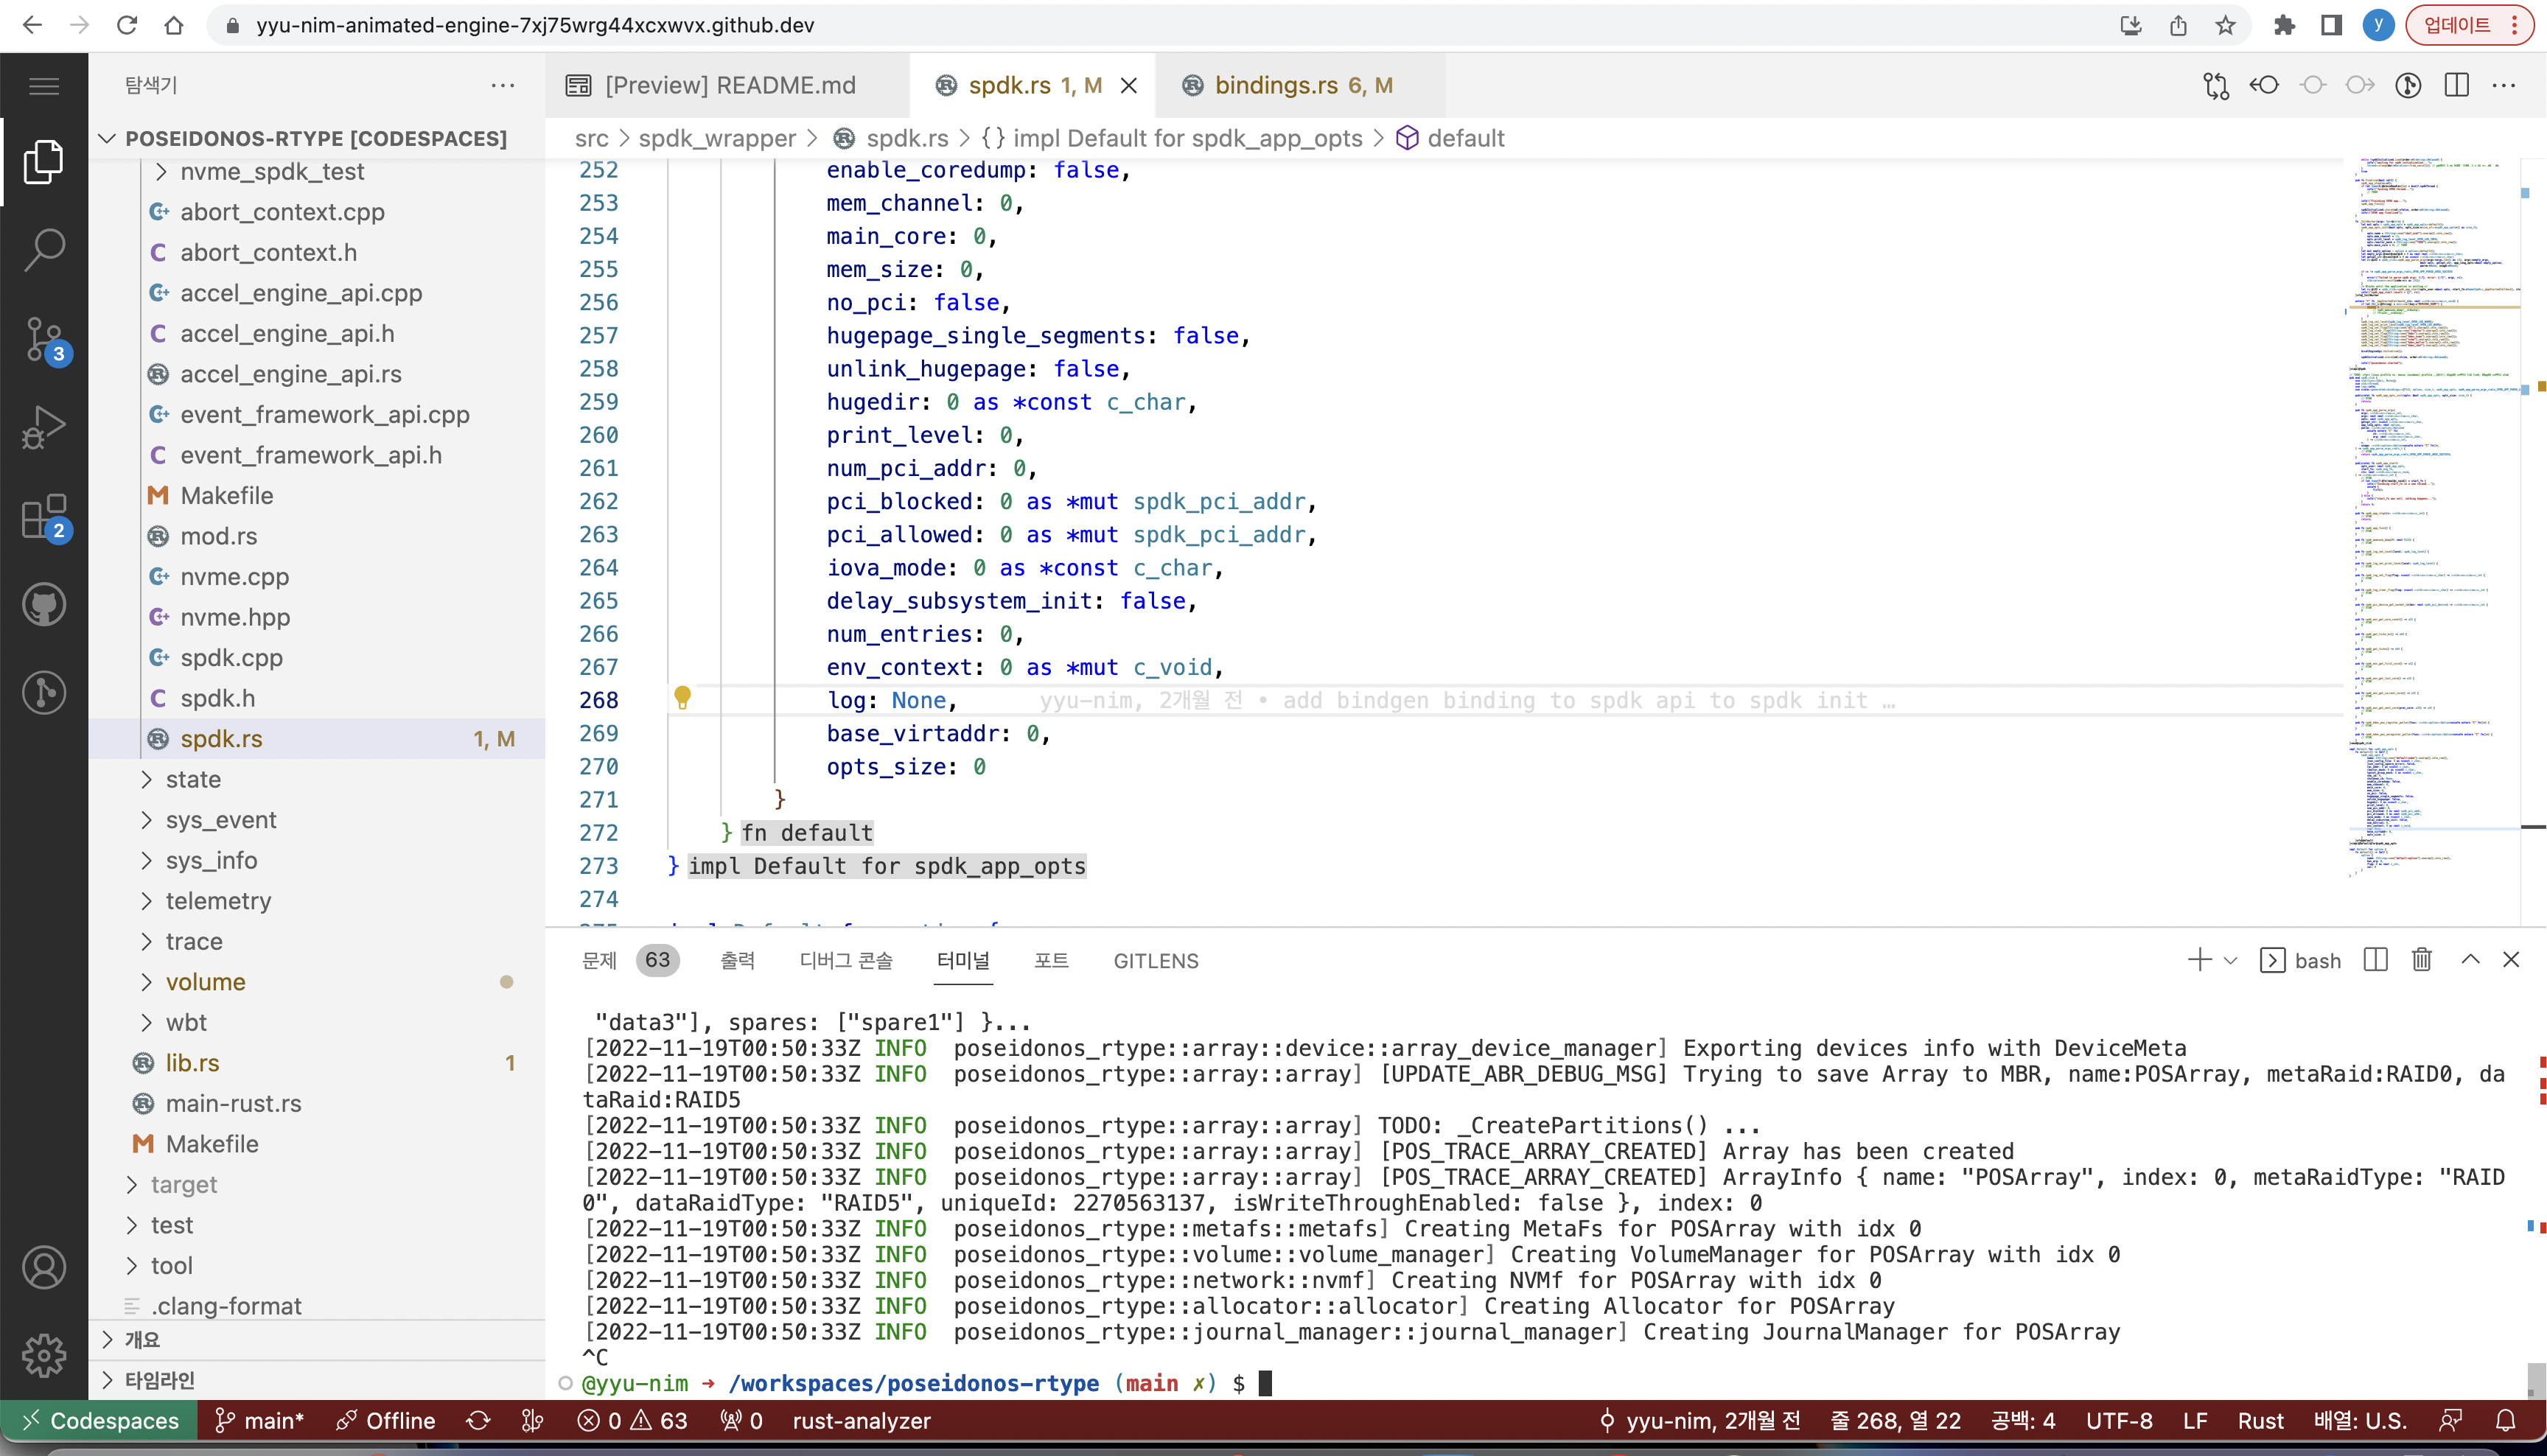This screenshot has width=2547, height=1456.
Task: Click the Git Graph GITLENS tab
Action: pos(1155,961)
